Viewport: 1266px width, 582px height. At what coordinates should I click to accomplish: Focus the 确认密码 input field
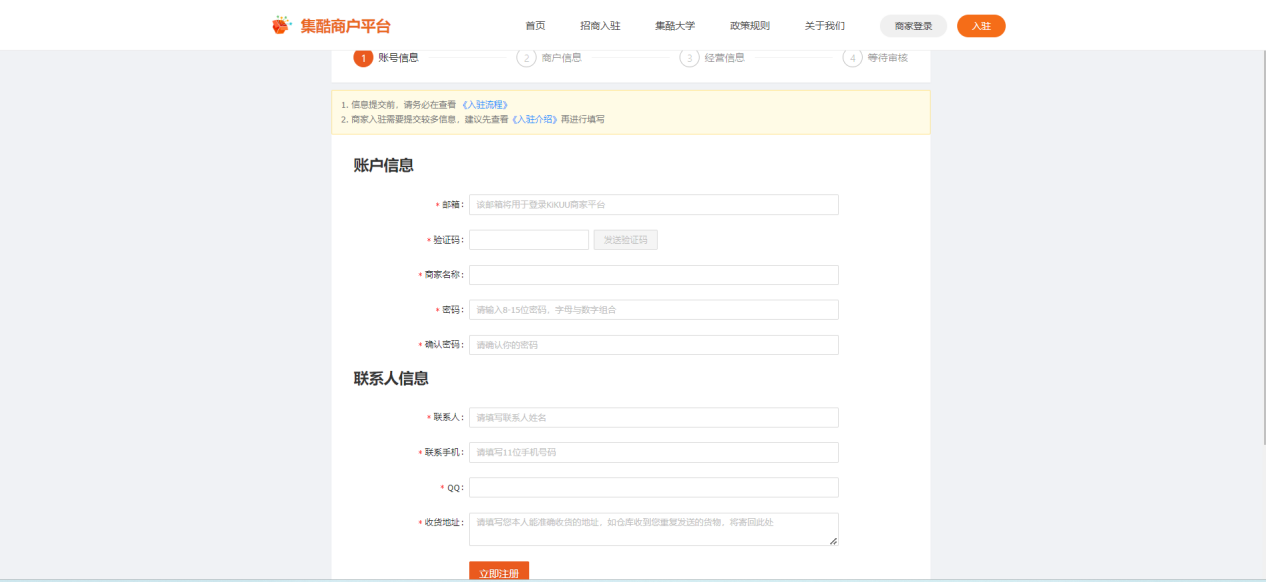pos(653,345)
